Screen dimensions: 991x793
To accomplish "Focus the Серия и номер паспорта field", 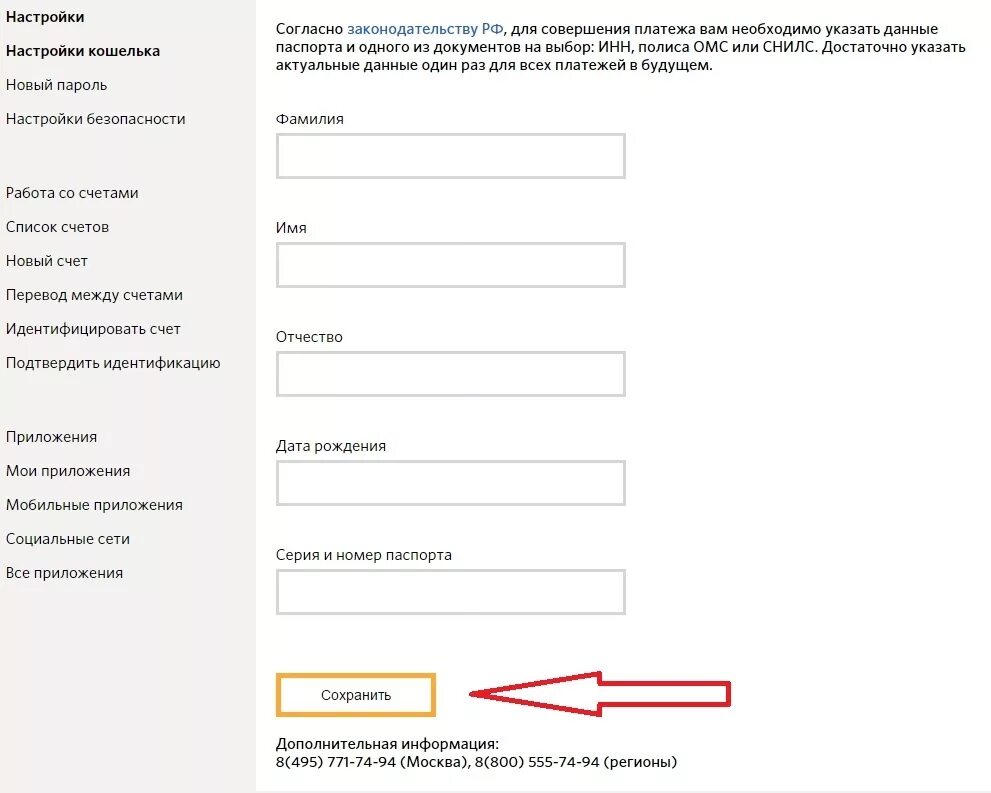I will (450, 592).
